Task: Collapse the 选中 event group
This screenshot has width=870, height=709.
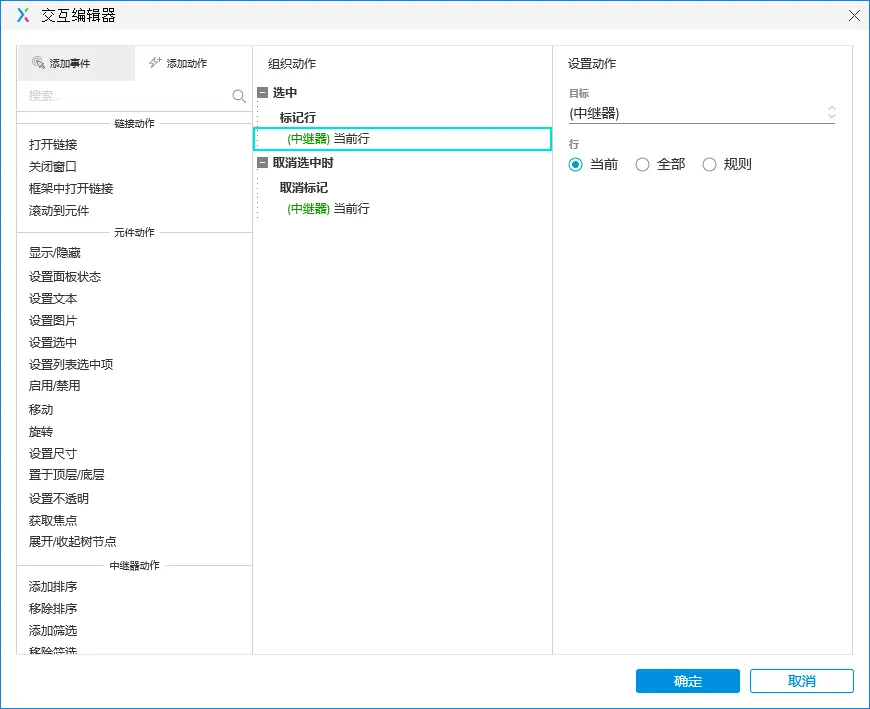Action: (263, 93)
